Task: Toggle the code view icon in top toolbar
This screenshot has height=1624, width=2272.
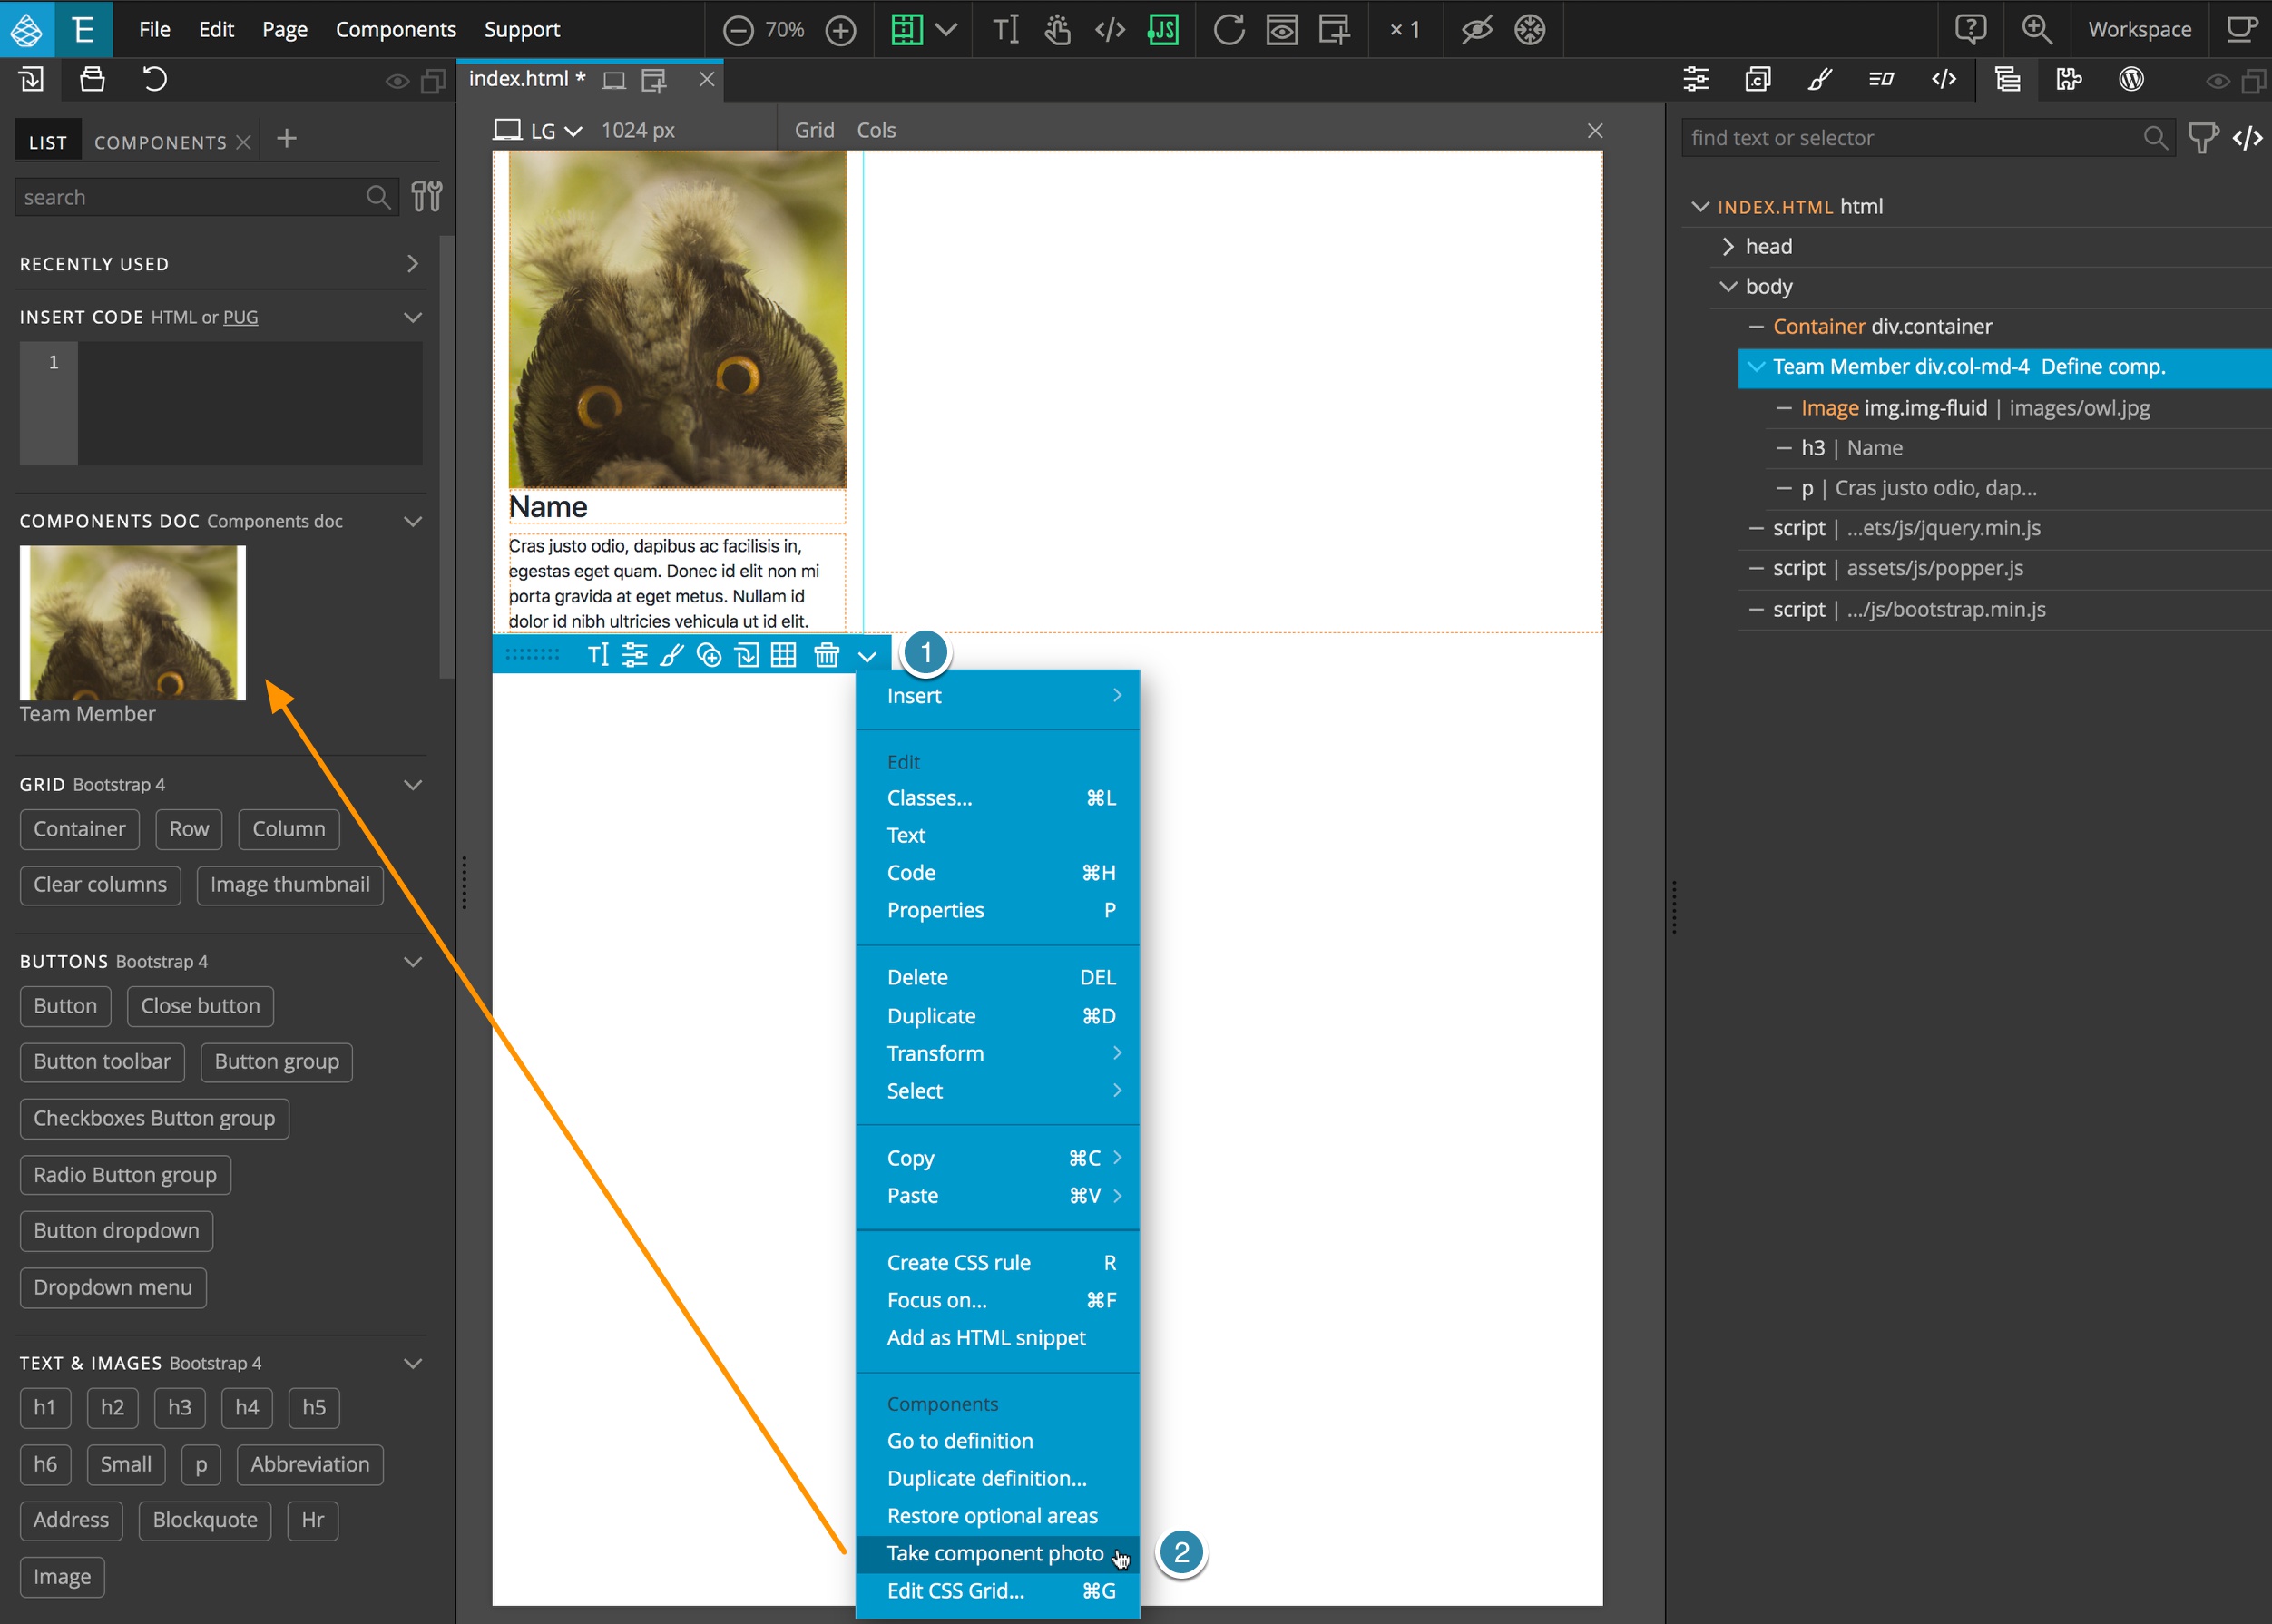Action: (x=1110, y=30)
